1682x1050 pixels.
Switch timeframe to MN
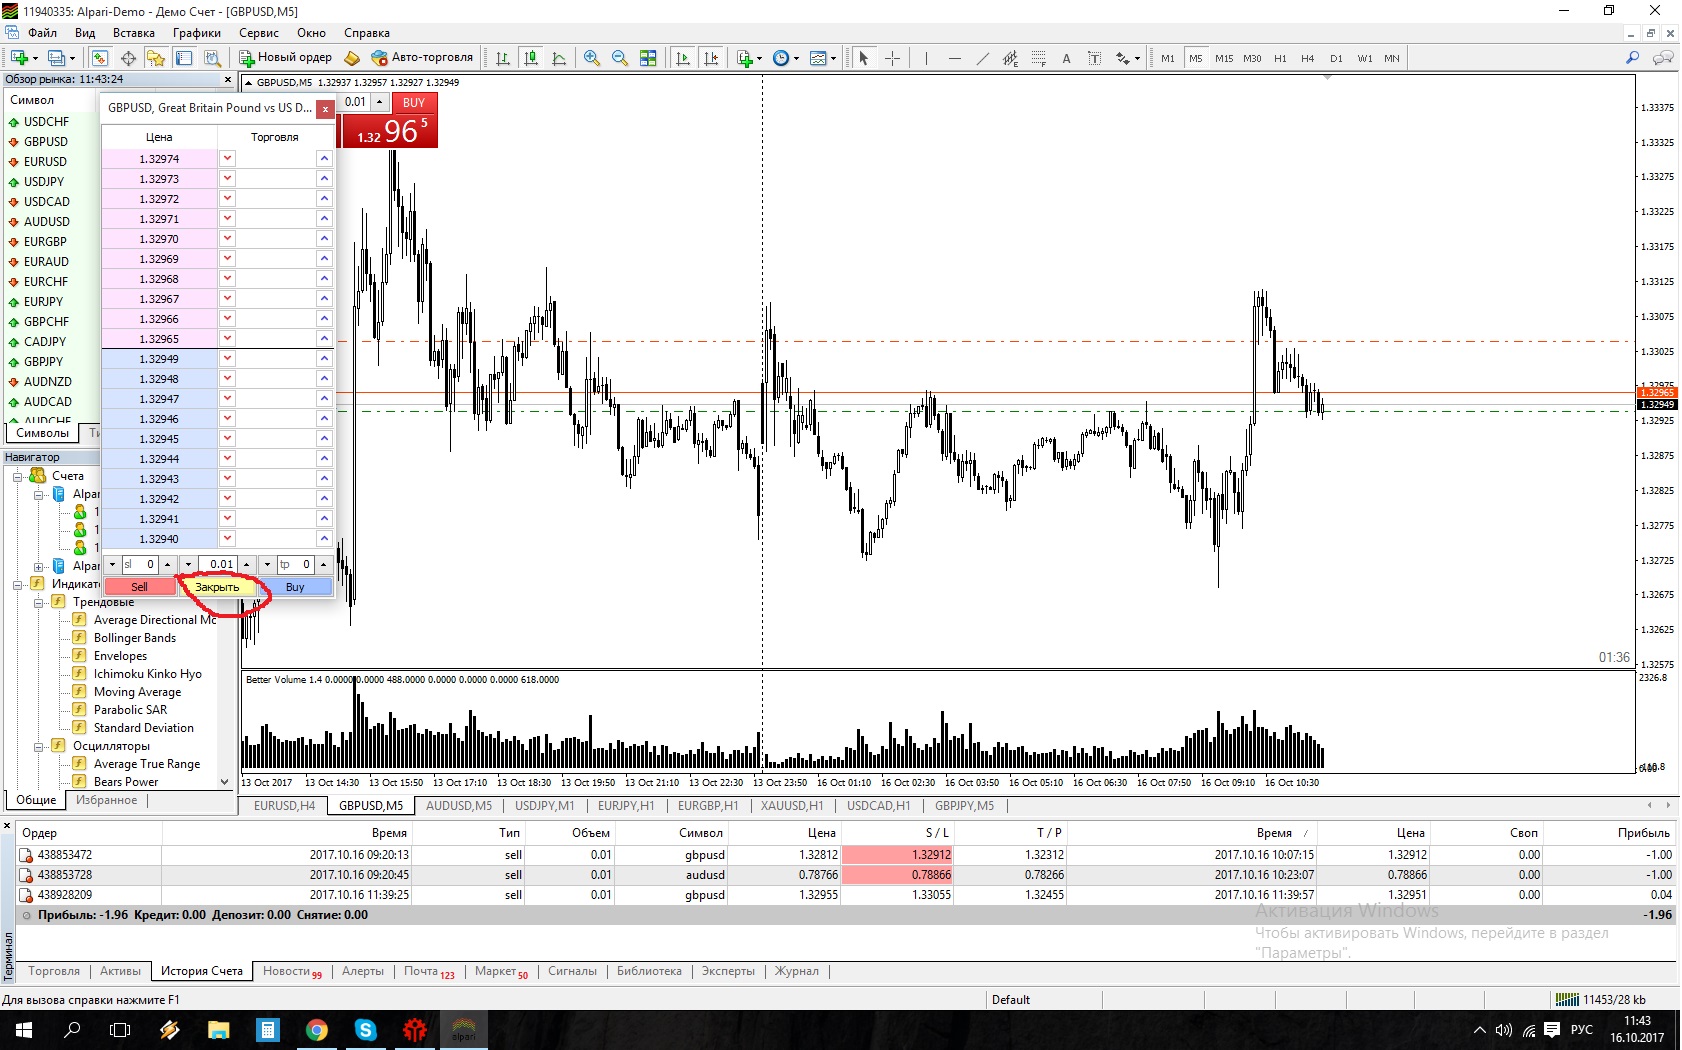click(1391, 58)
